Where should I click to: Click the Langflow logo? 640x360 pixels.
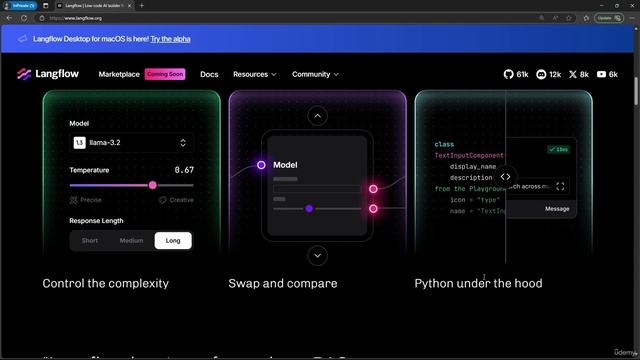48,74
